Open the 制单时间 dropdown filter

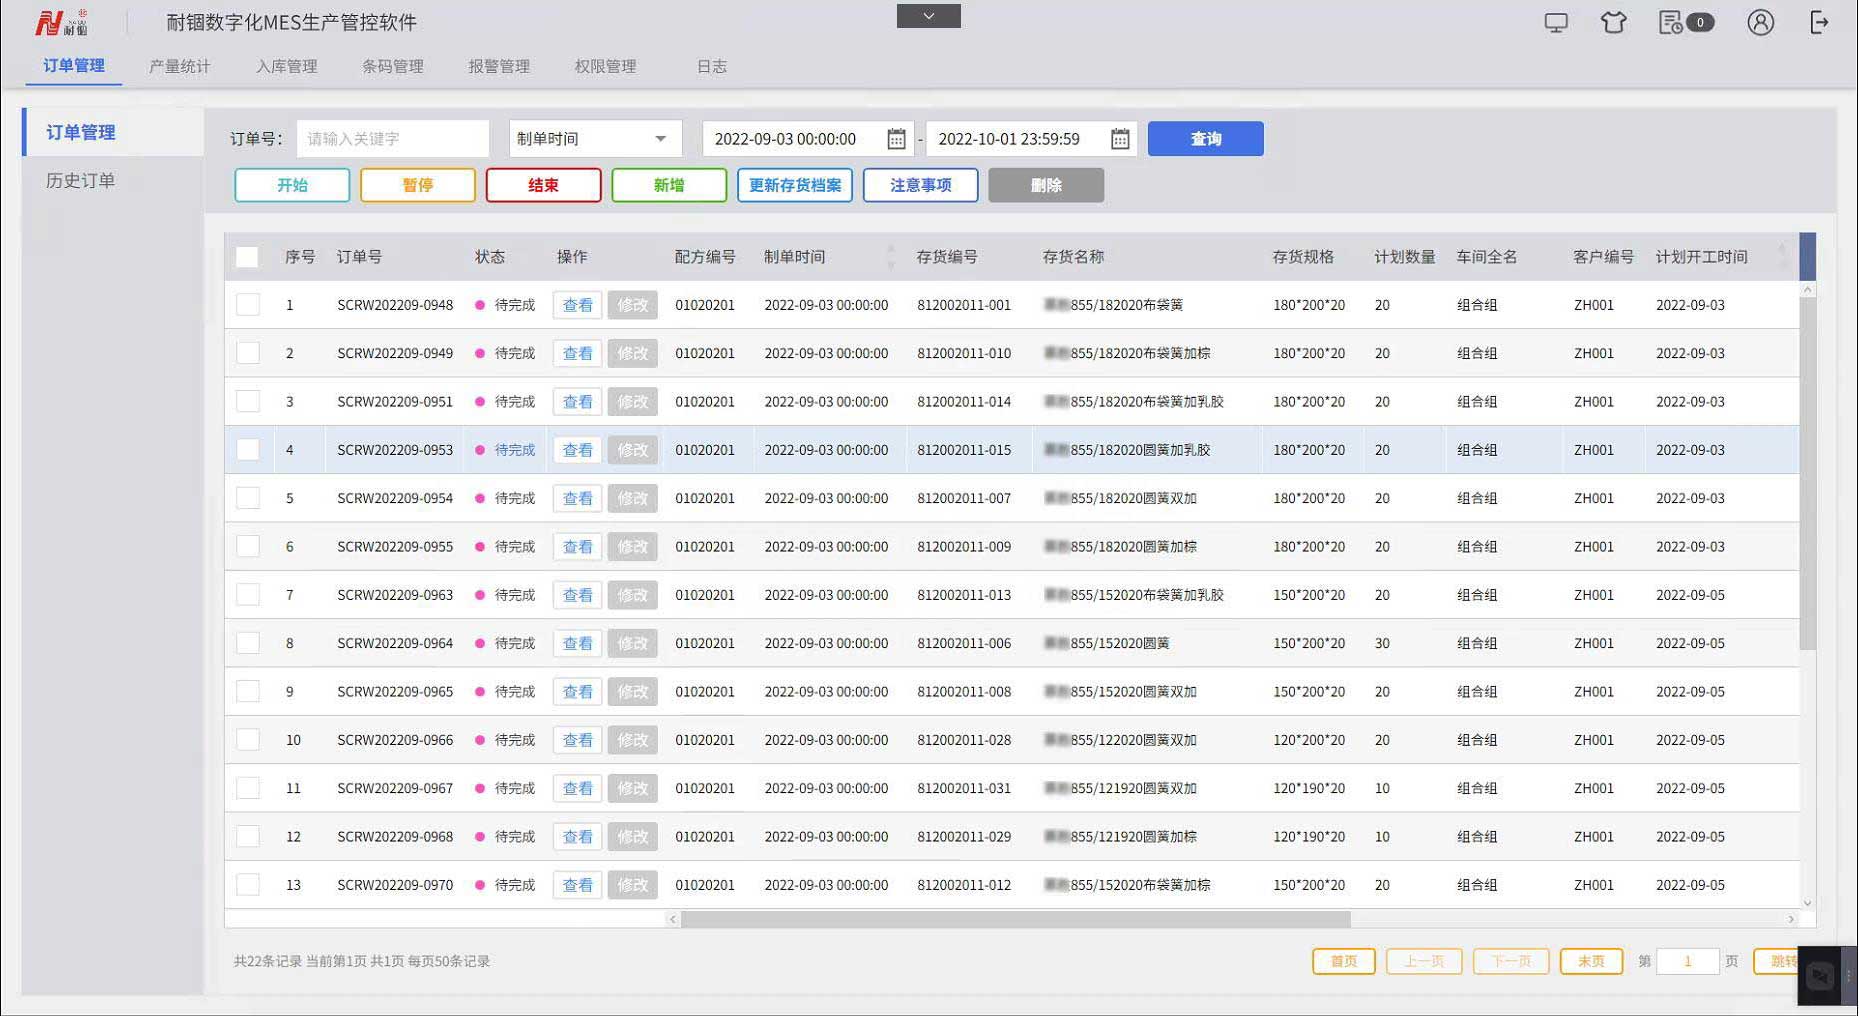coord(595,139)
